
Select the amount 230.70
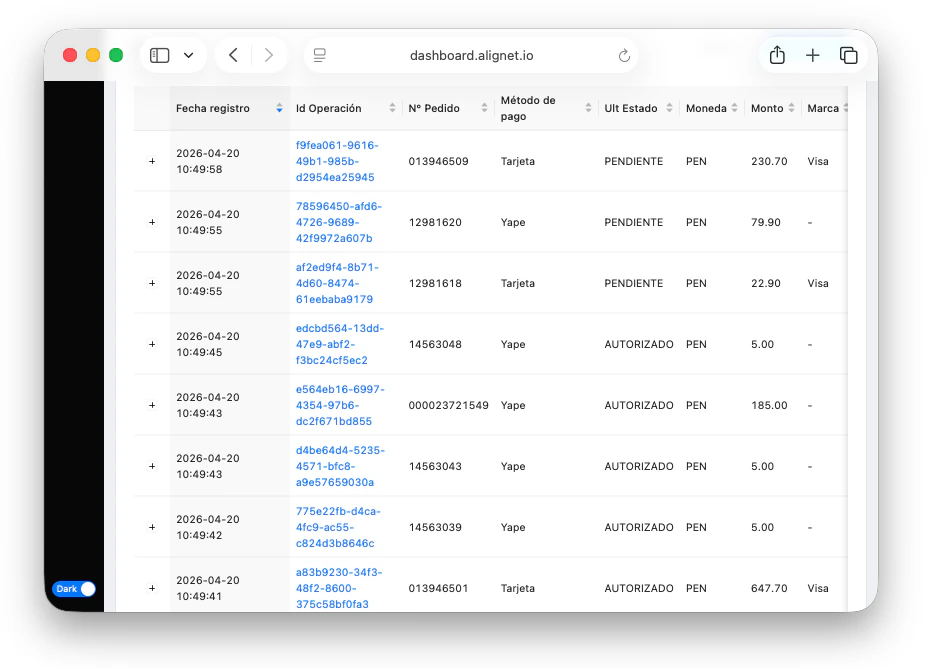769,161
